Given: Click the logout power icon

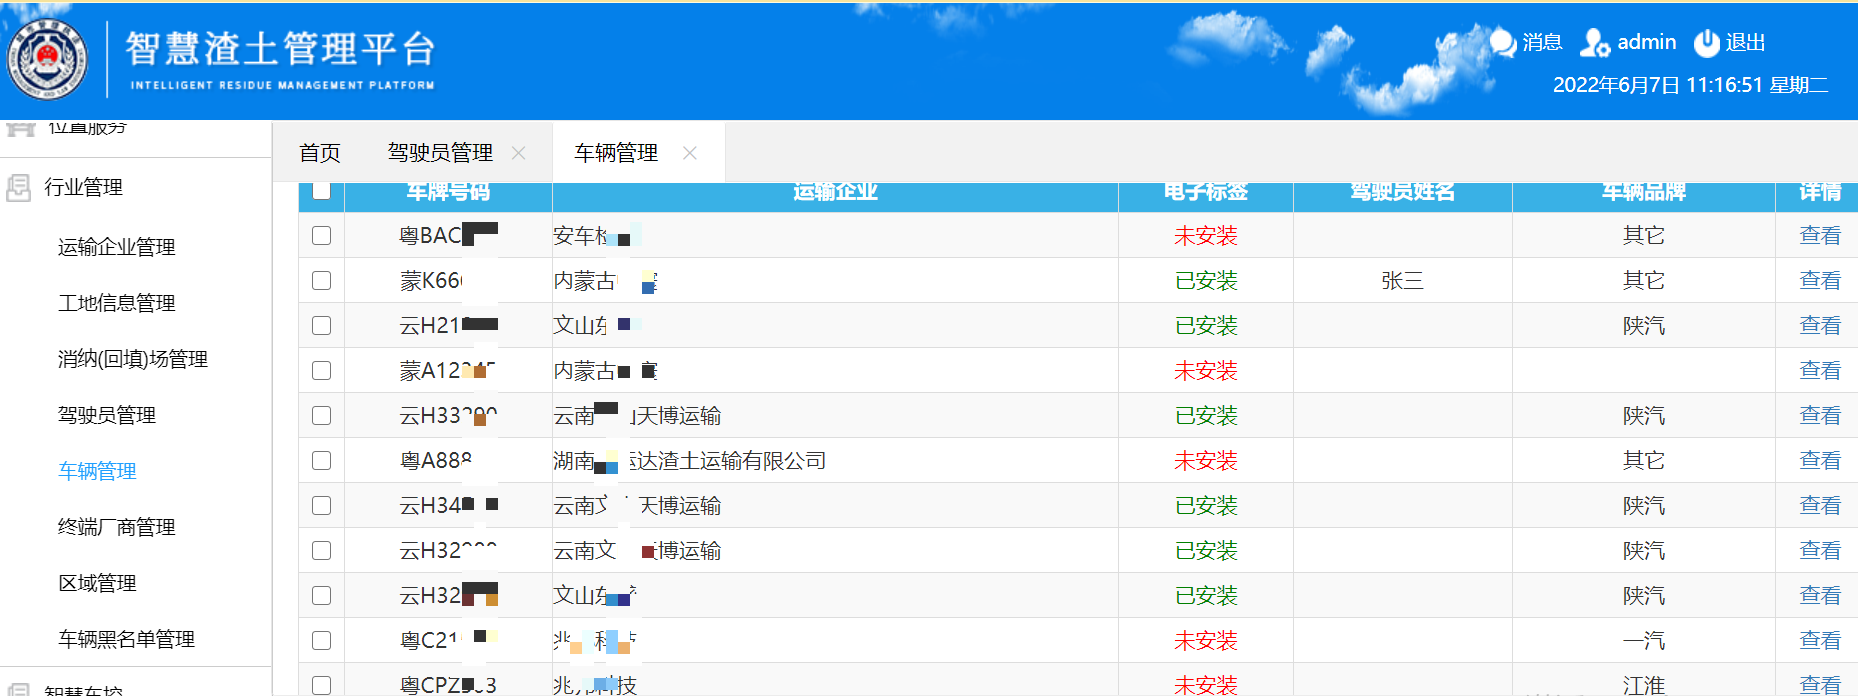Looking at the screenshot, I should tap(1706, 43).
